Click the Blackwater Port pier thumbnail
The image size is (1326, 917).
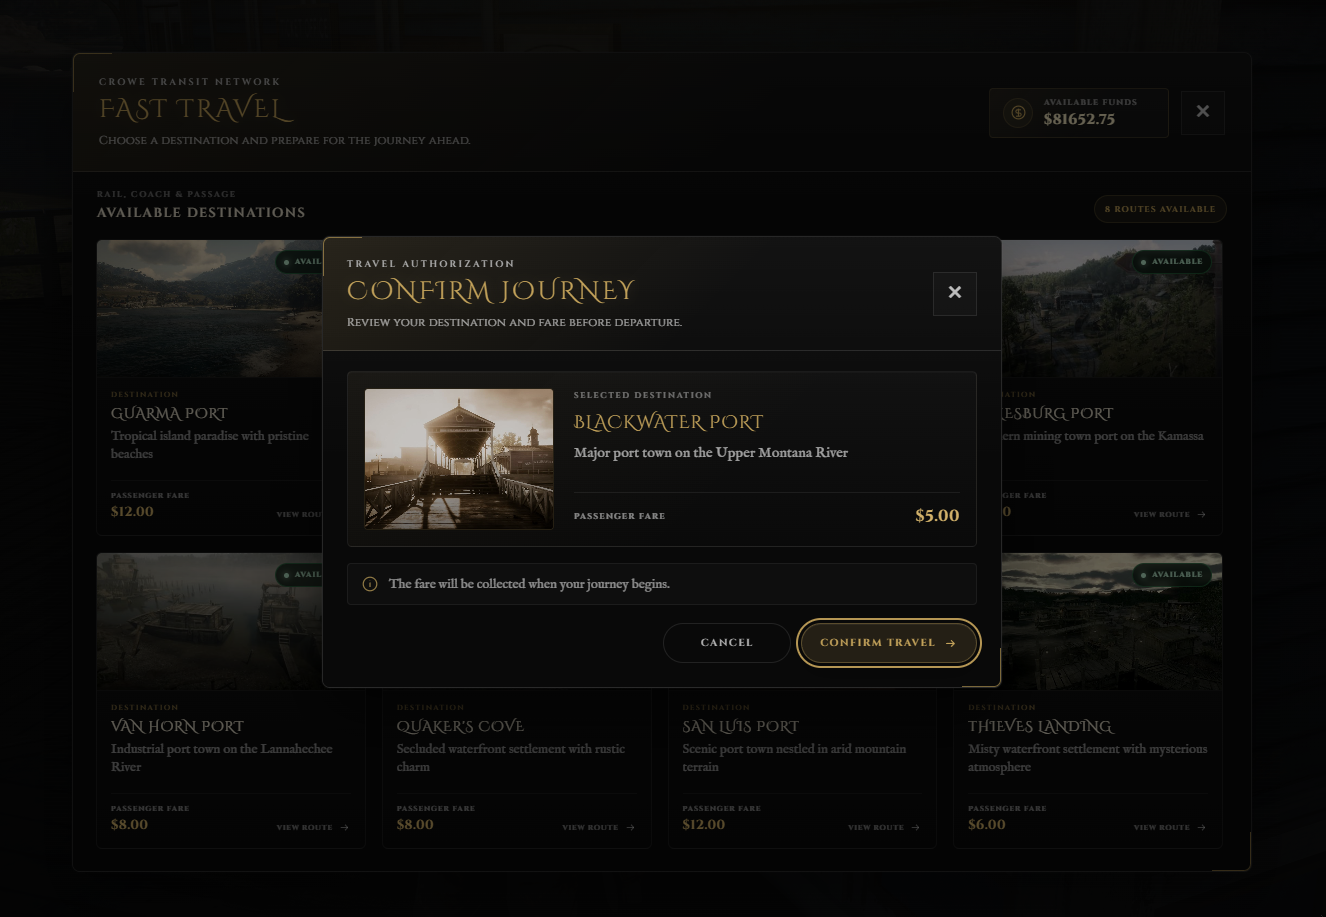click(459, 459)
